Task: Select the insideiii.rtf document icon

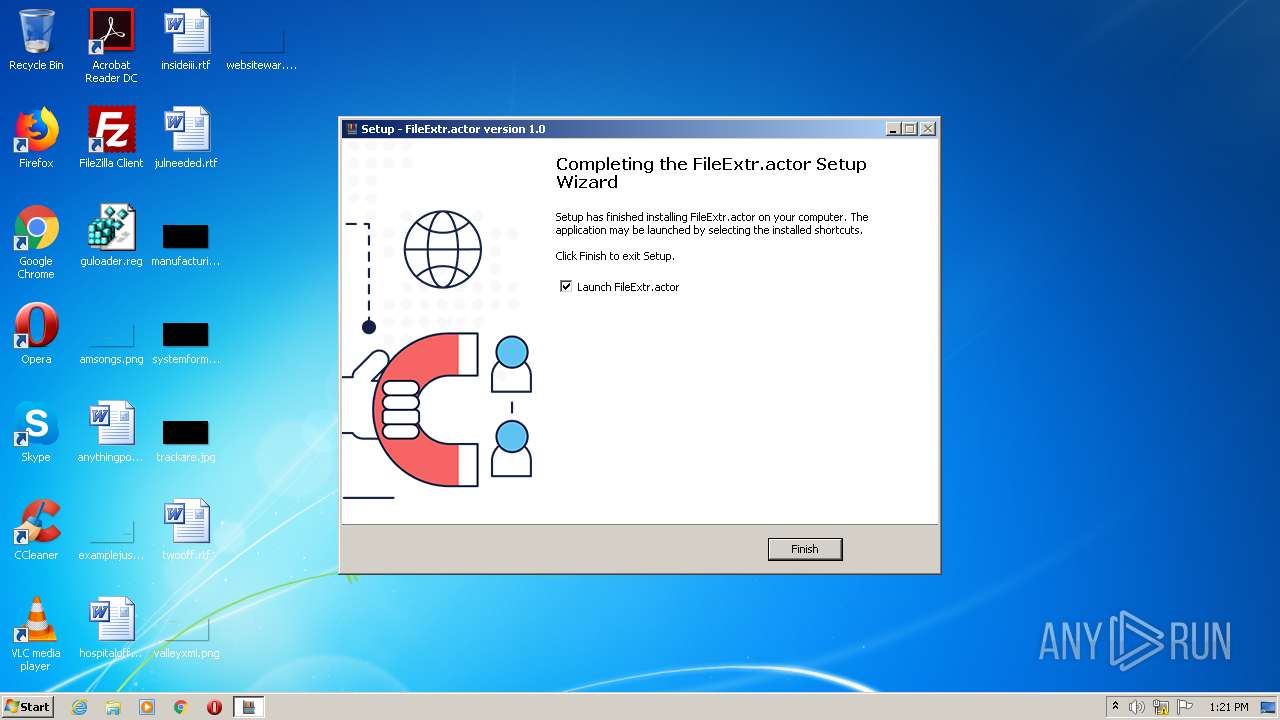Action: coord(186,40)
